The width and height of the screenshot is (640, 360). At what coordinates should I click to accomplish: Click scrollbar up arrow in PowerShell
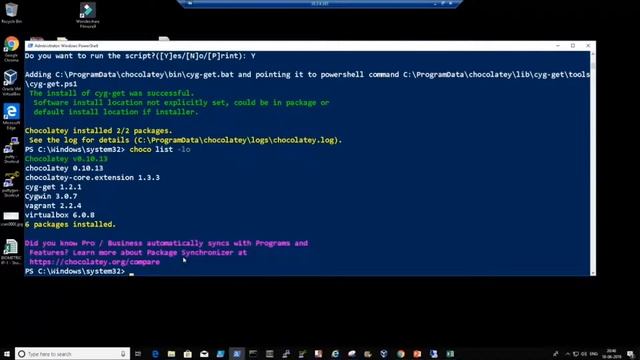(593, 54)
